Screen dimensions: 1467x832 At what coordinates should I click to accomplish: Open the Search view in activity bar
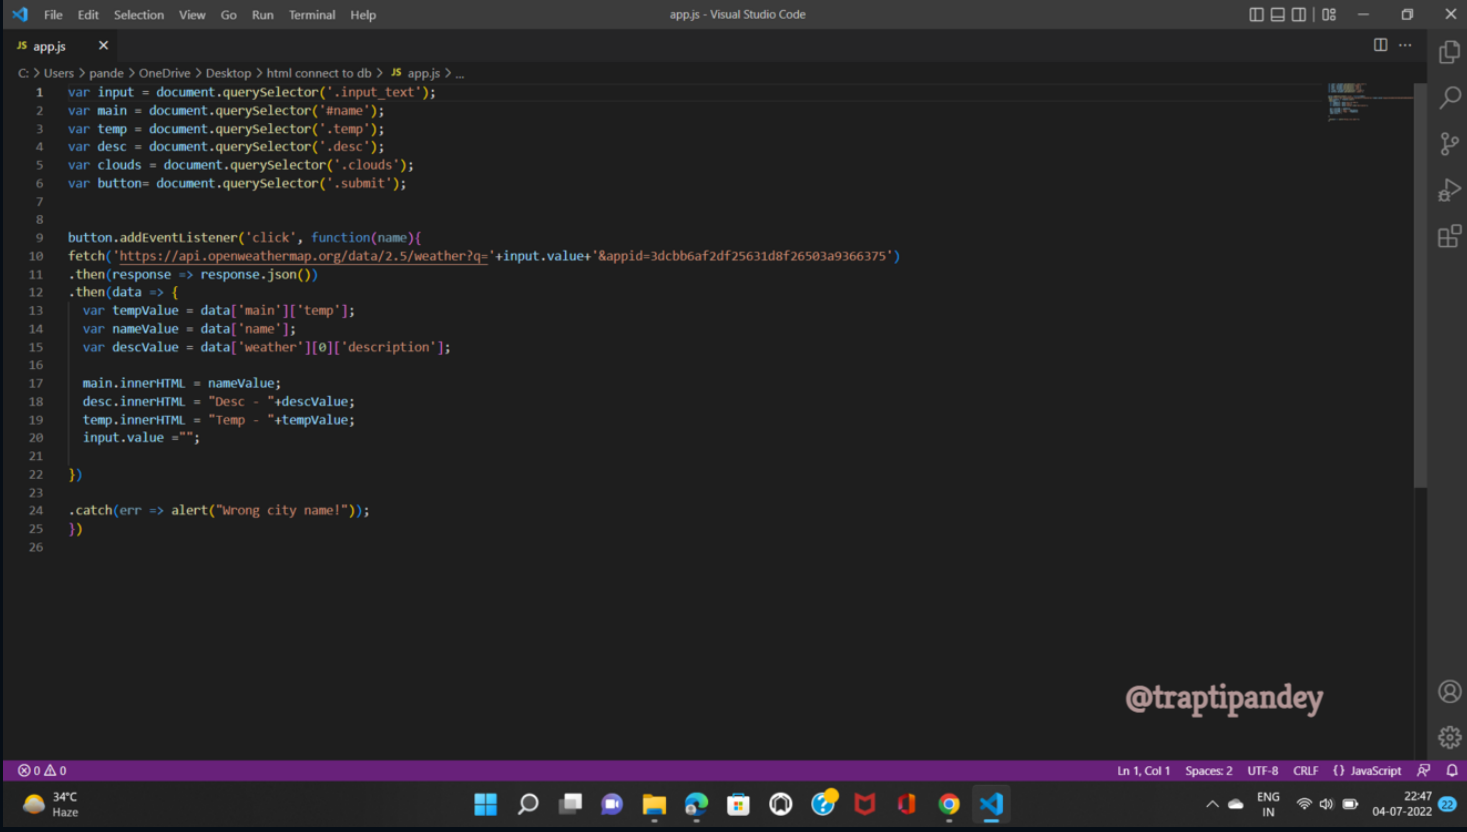click(1449, 98)
